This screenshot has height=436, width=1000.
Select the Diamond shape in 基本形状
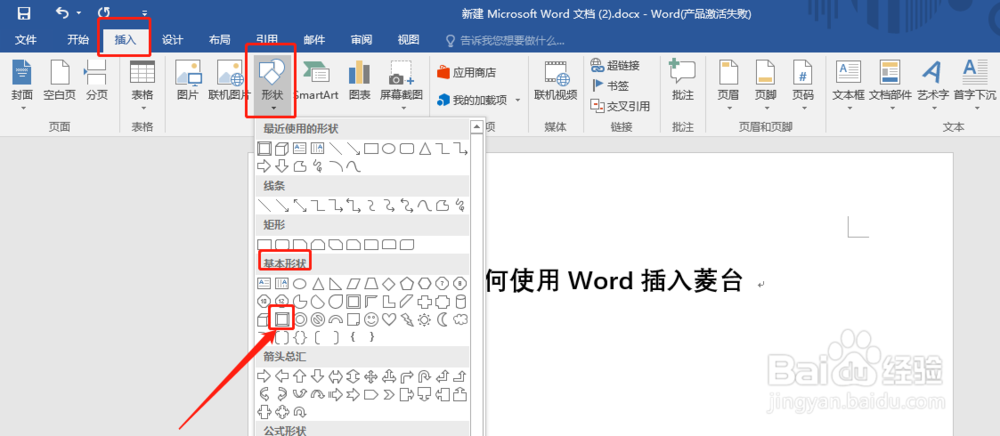click(389, 283)
